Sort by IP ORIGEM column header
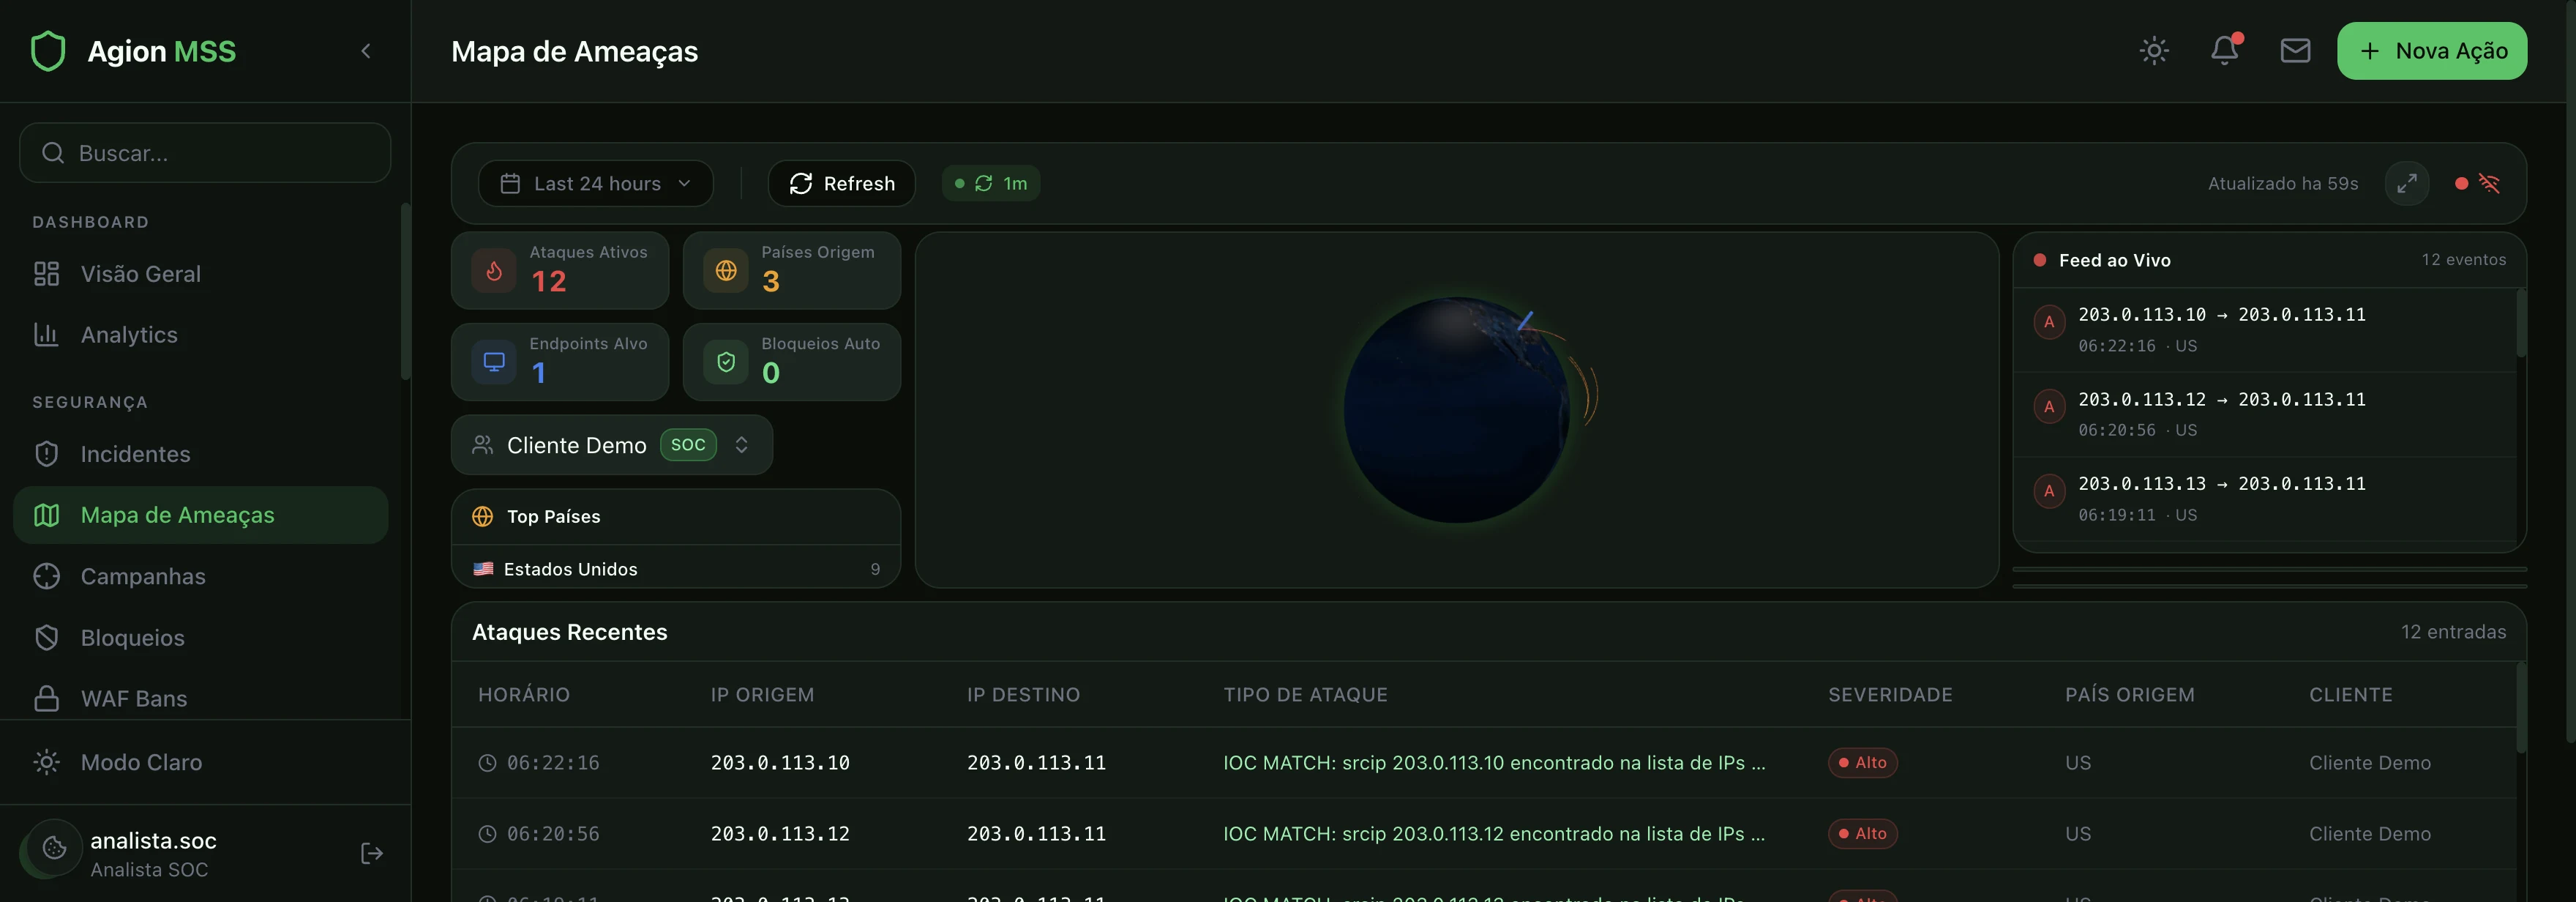Image resolution: width=2576 pixels, height=902 pixels. pyautogui.click(x=762, y=695)
